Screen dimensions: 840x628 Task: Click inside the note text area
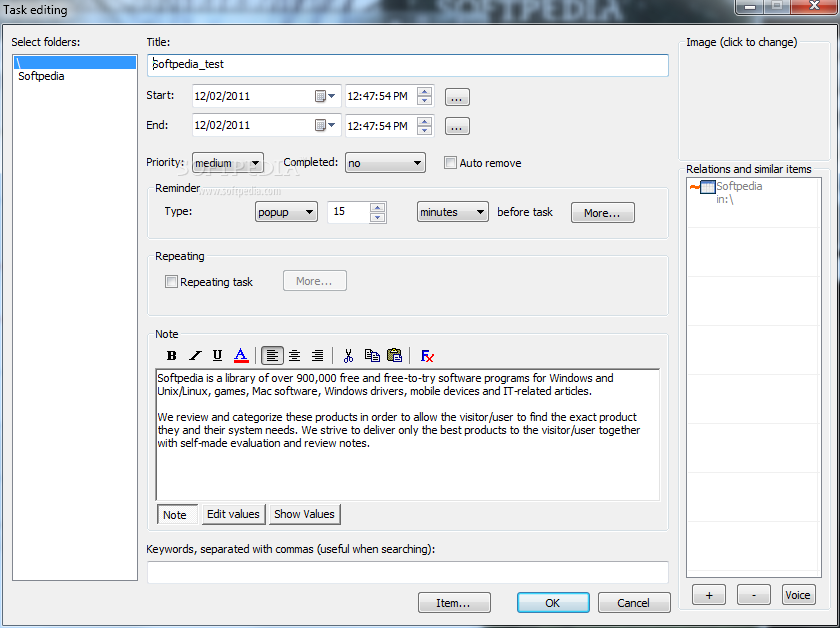[x=408, y=435]
